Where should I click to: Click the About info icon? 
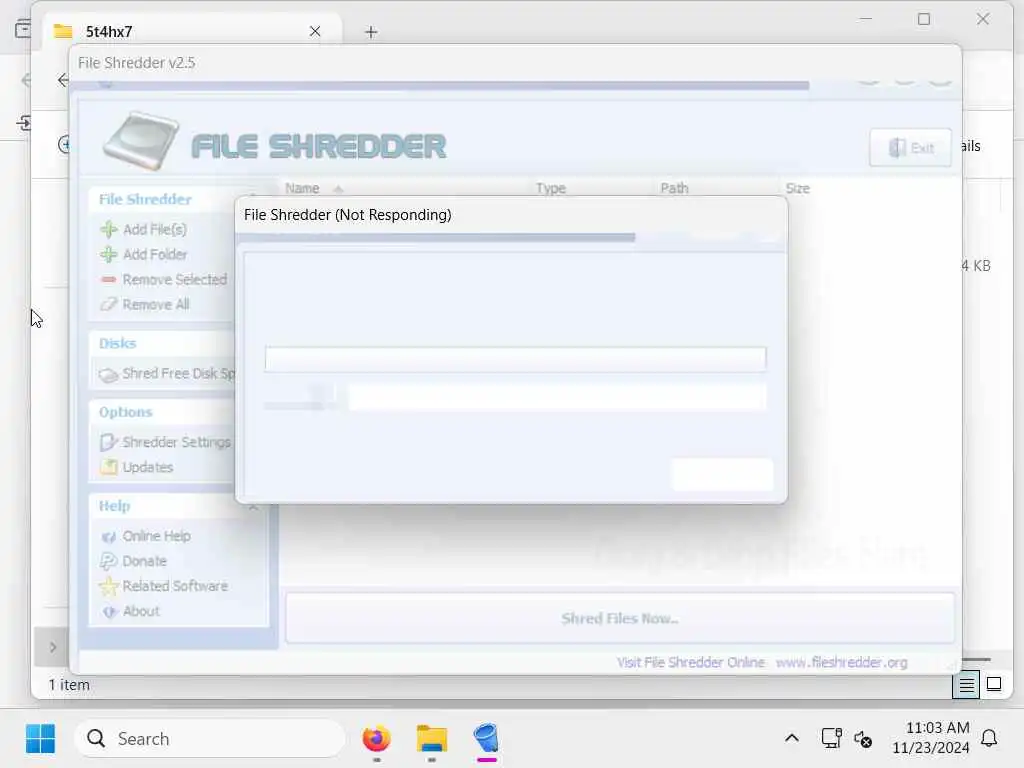[x=109, y=611]
